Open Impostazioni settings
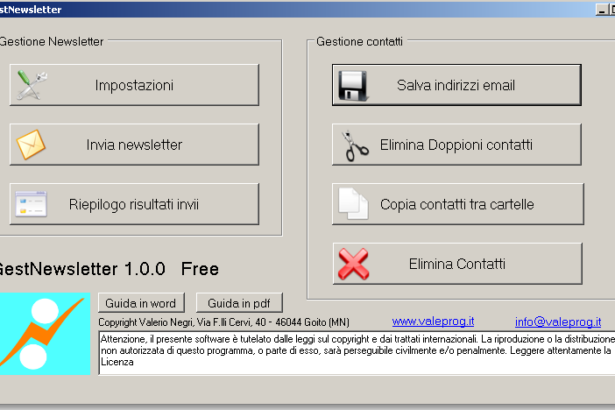This screenshot has width=615, height=410. click(134, 85)
